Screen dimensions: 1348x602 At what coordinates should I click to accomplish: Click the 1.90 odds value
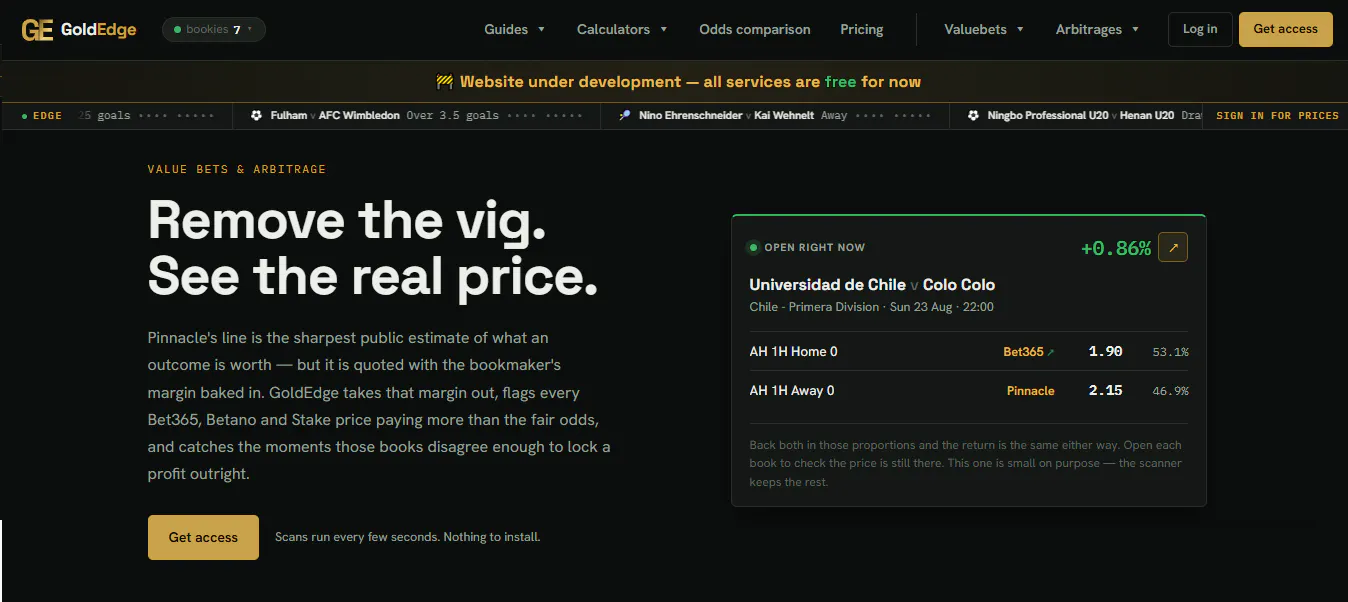click(1105, 352)
